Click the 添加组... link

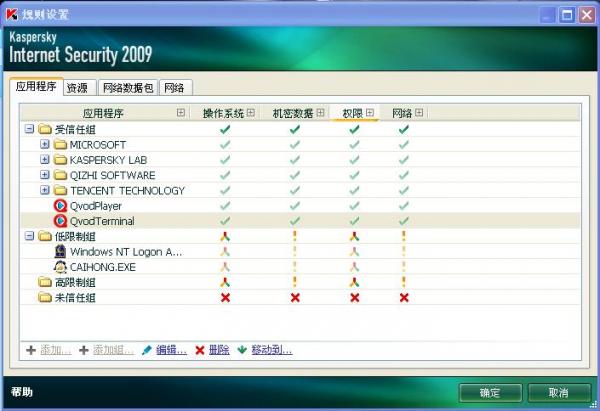click(114, 350)
